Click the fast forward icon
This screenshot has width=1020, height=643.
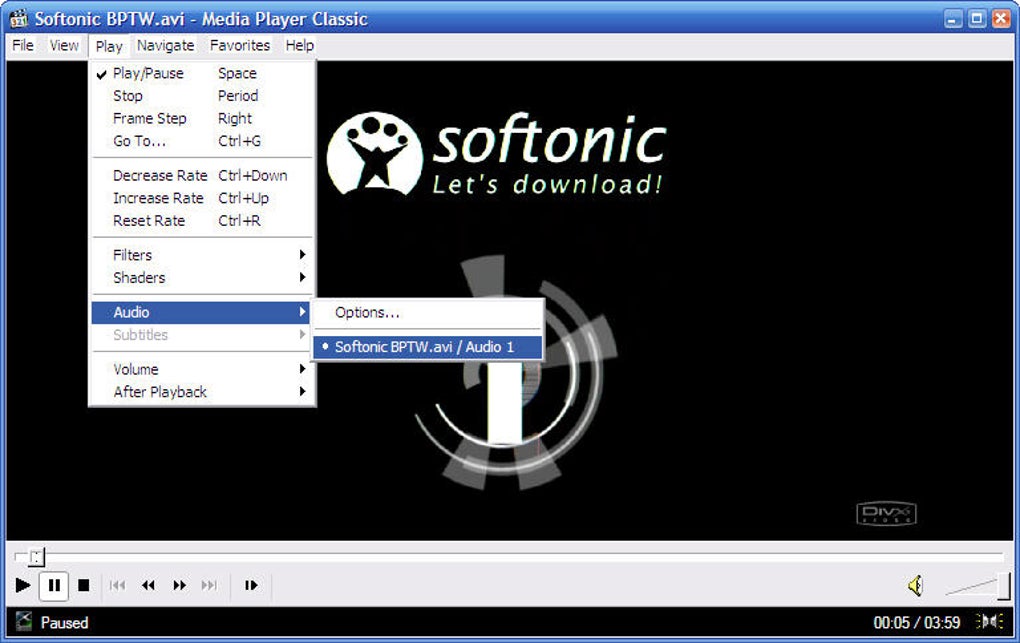click(x=180, y=585)
